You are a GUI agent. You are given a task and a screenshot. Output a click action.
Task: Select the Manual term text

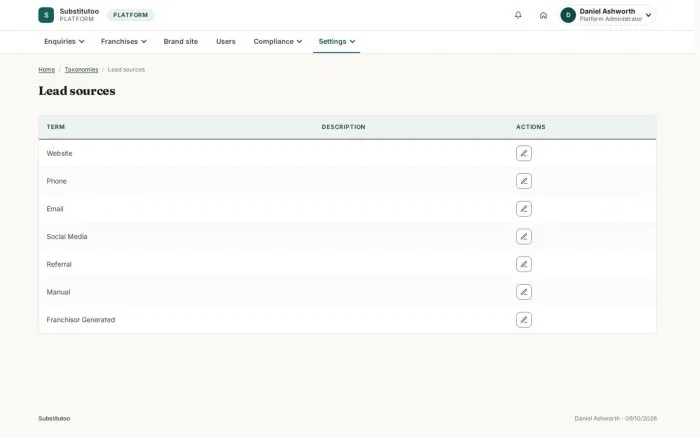tap(58, 292)
